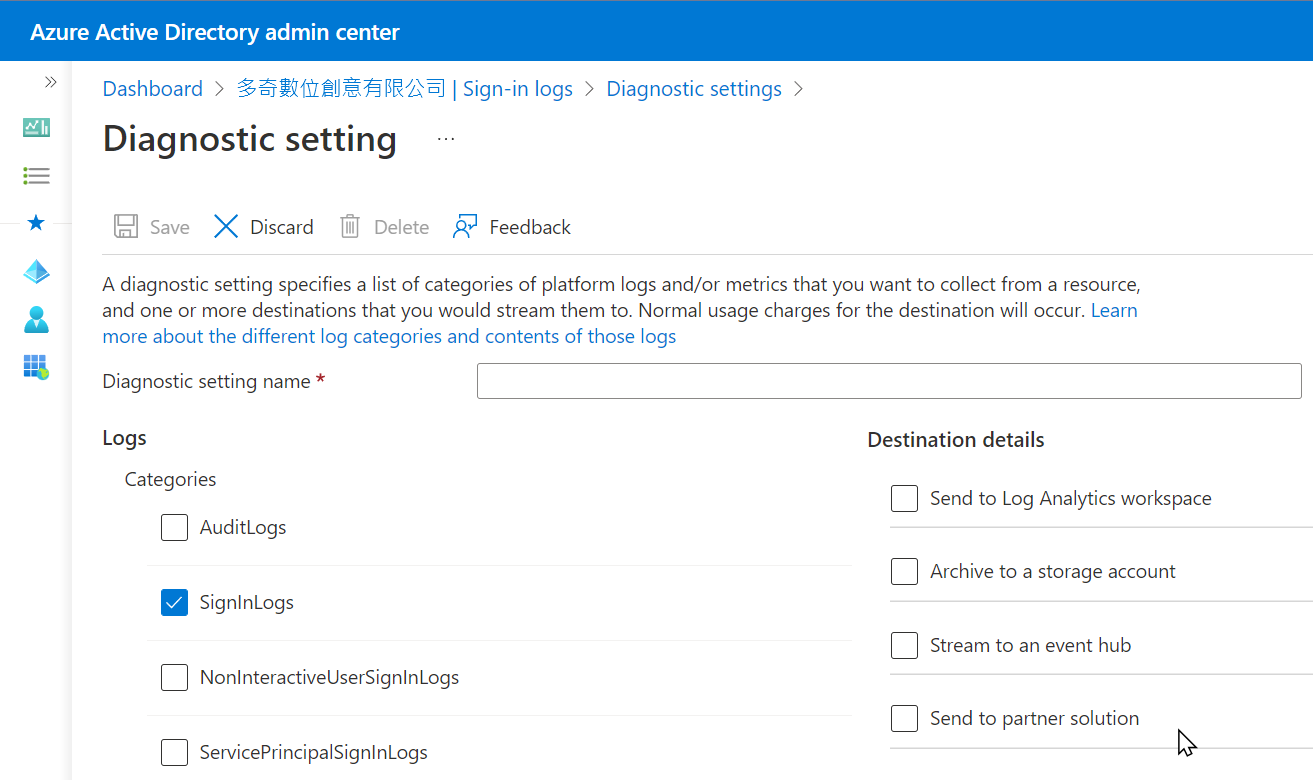Image resolution: width=1313 pixels, height=780 pixels.
Task: Click the Destination details heading
Action: point(956,440)
